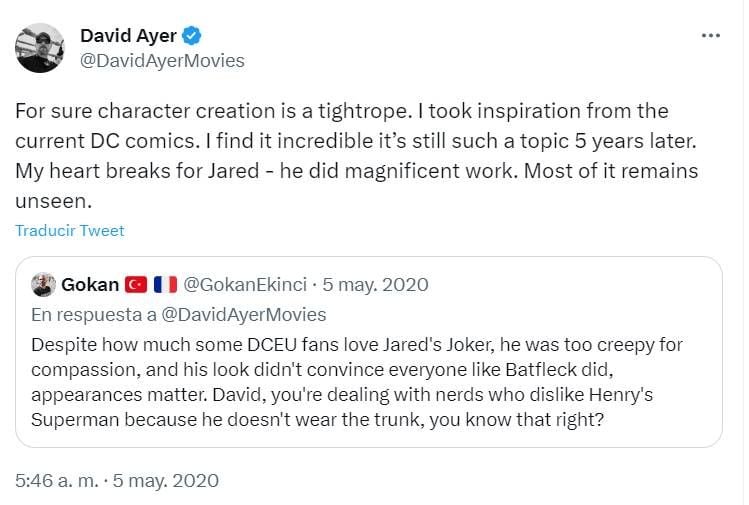The height and width of the screenshot is (505, 749).
Task: Open the more options ellipsis menu
Action: point(710,35)
